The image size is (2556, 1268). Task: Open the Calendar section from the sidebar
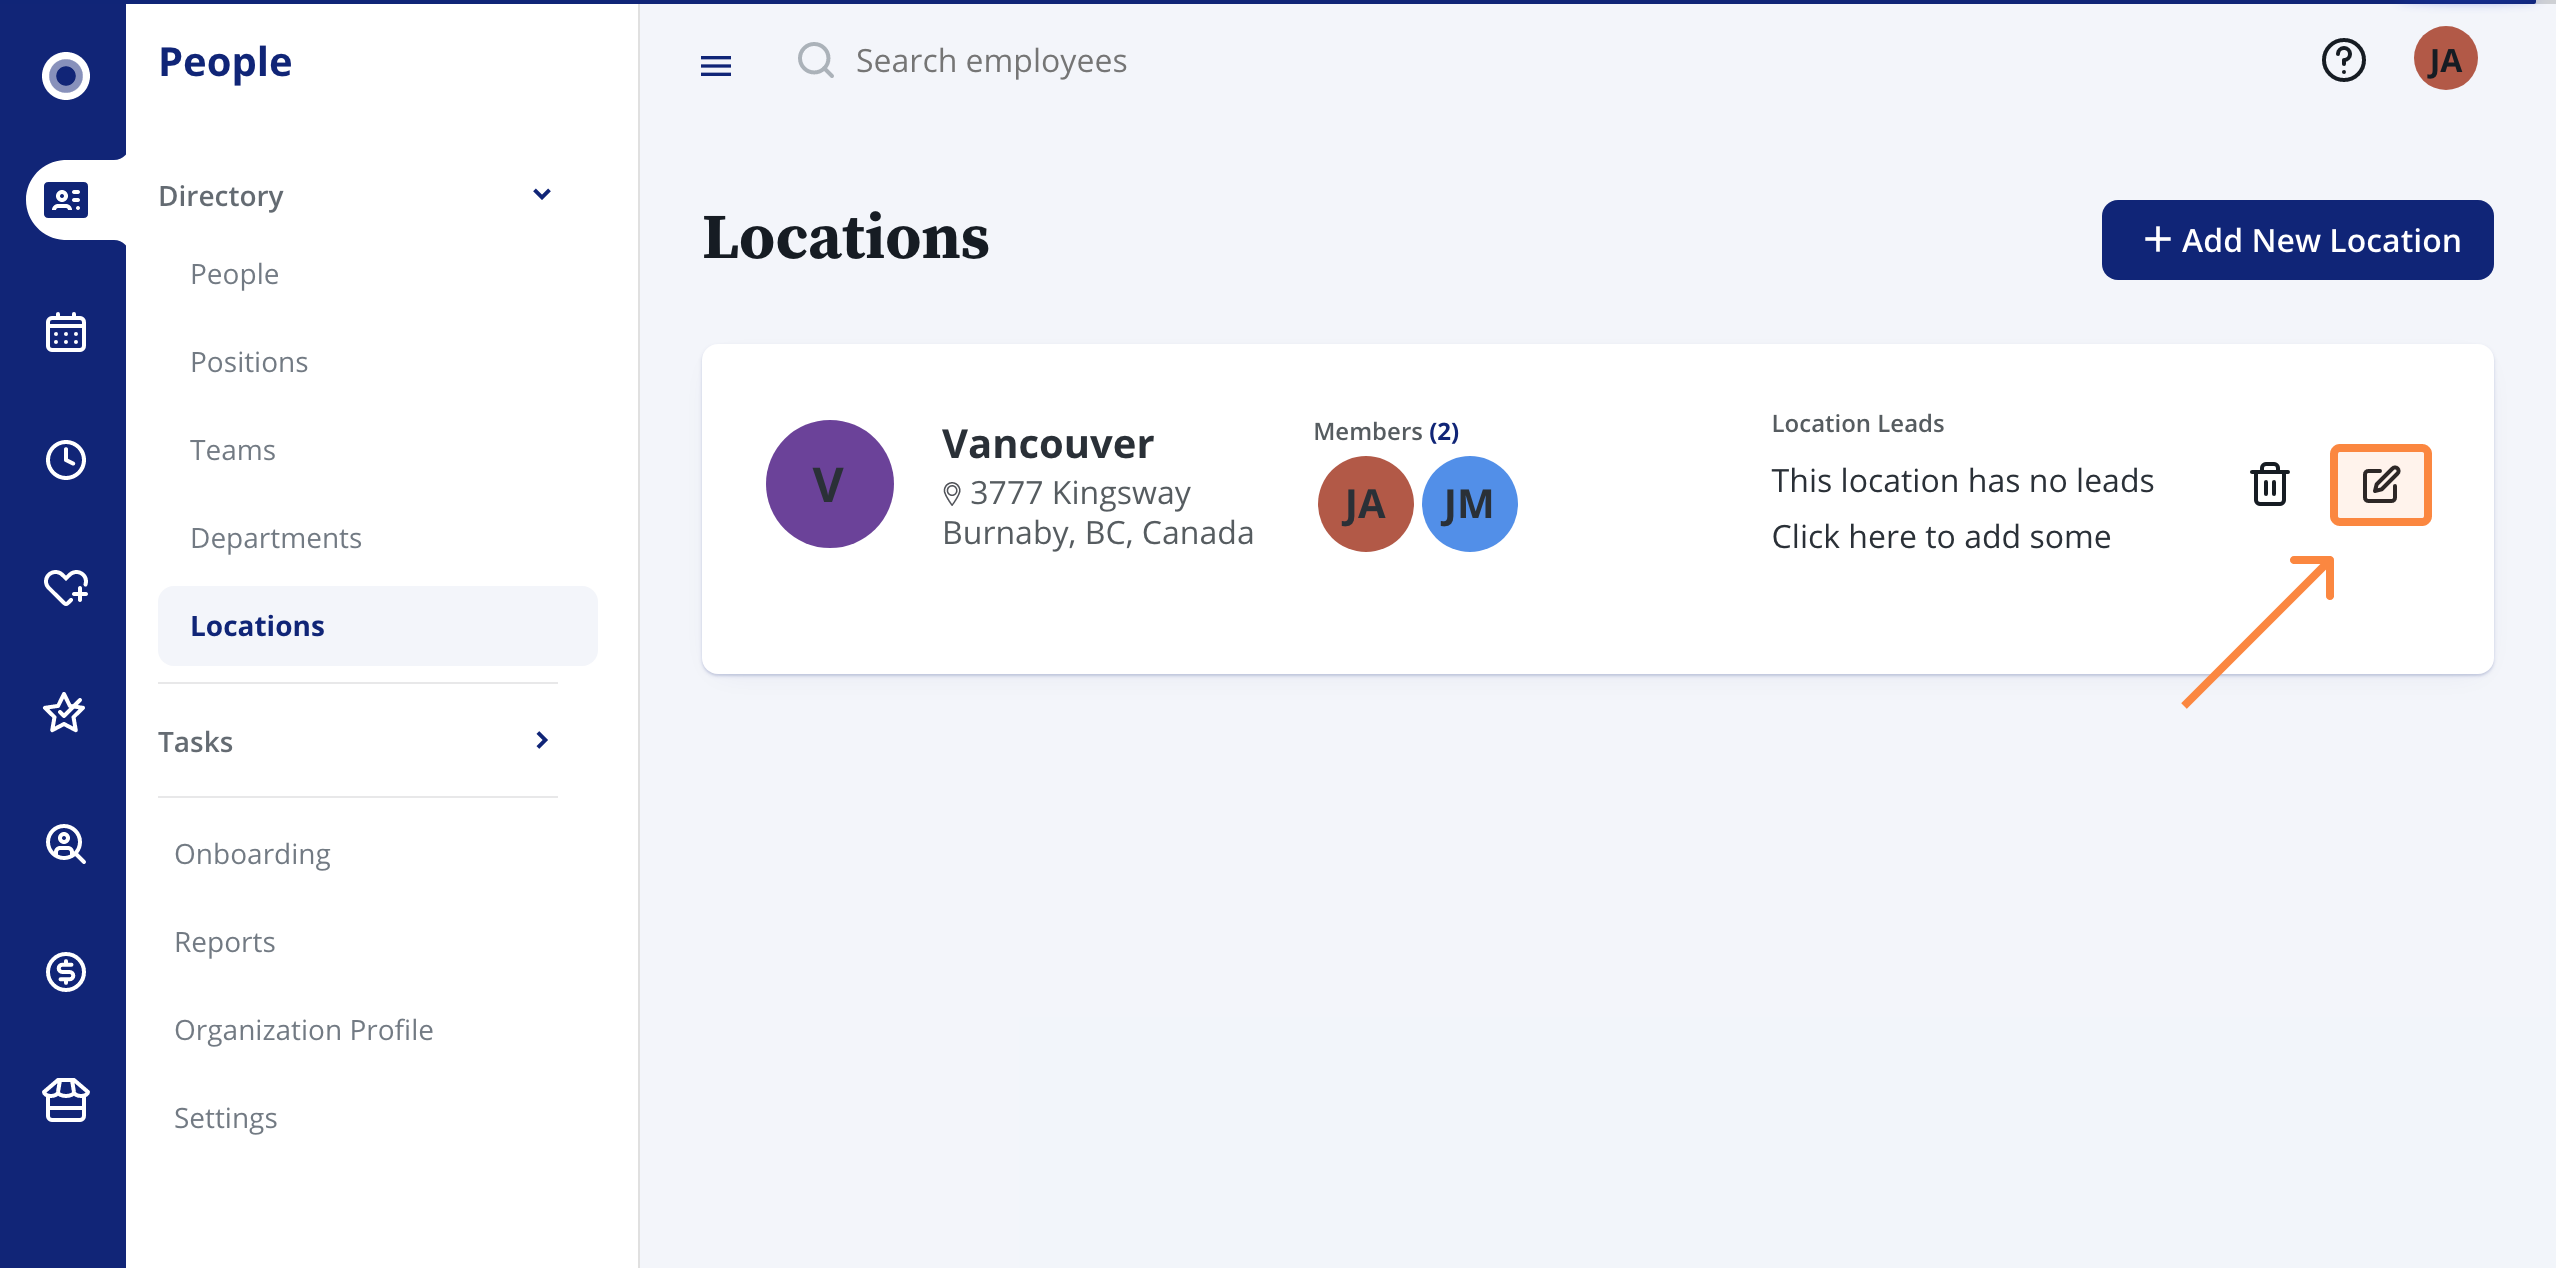[x=64, y=332]
